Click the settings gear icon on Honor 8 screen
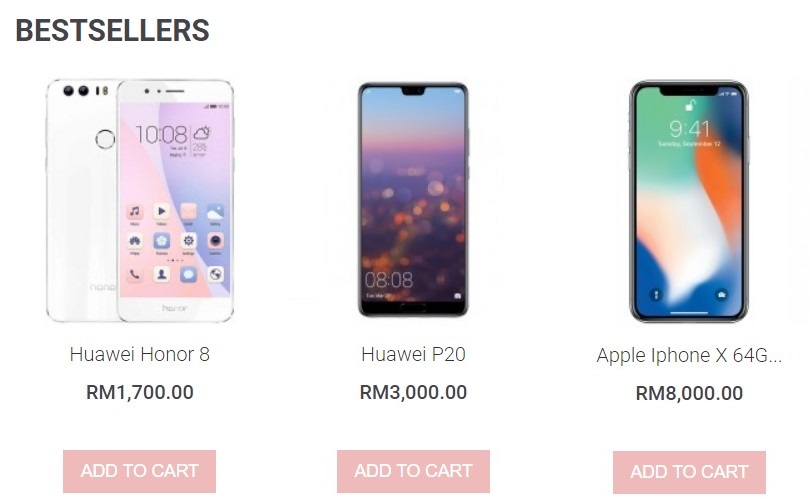The height and width of the screenshot is (502, 810). coord(189,241)
